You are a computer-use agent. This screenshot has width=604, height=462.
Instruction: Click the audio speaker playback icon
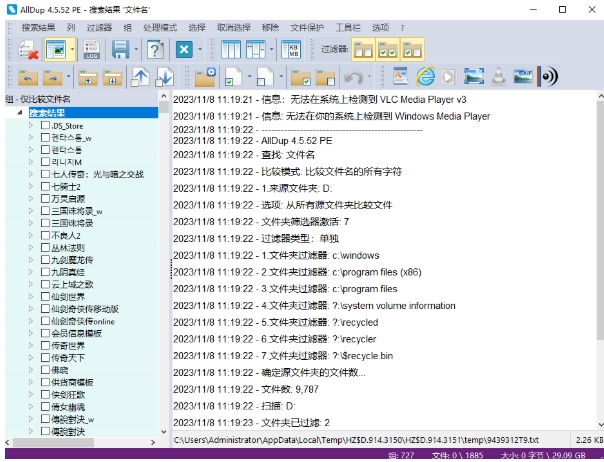pyautogui.click(x=547, y=76)
